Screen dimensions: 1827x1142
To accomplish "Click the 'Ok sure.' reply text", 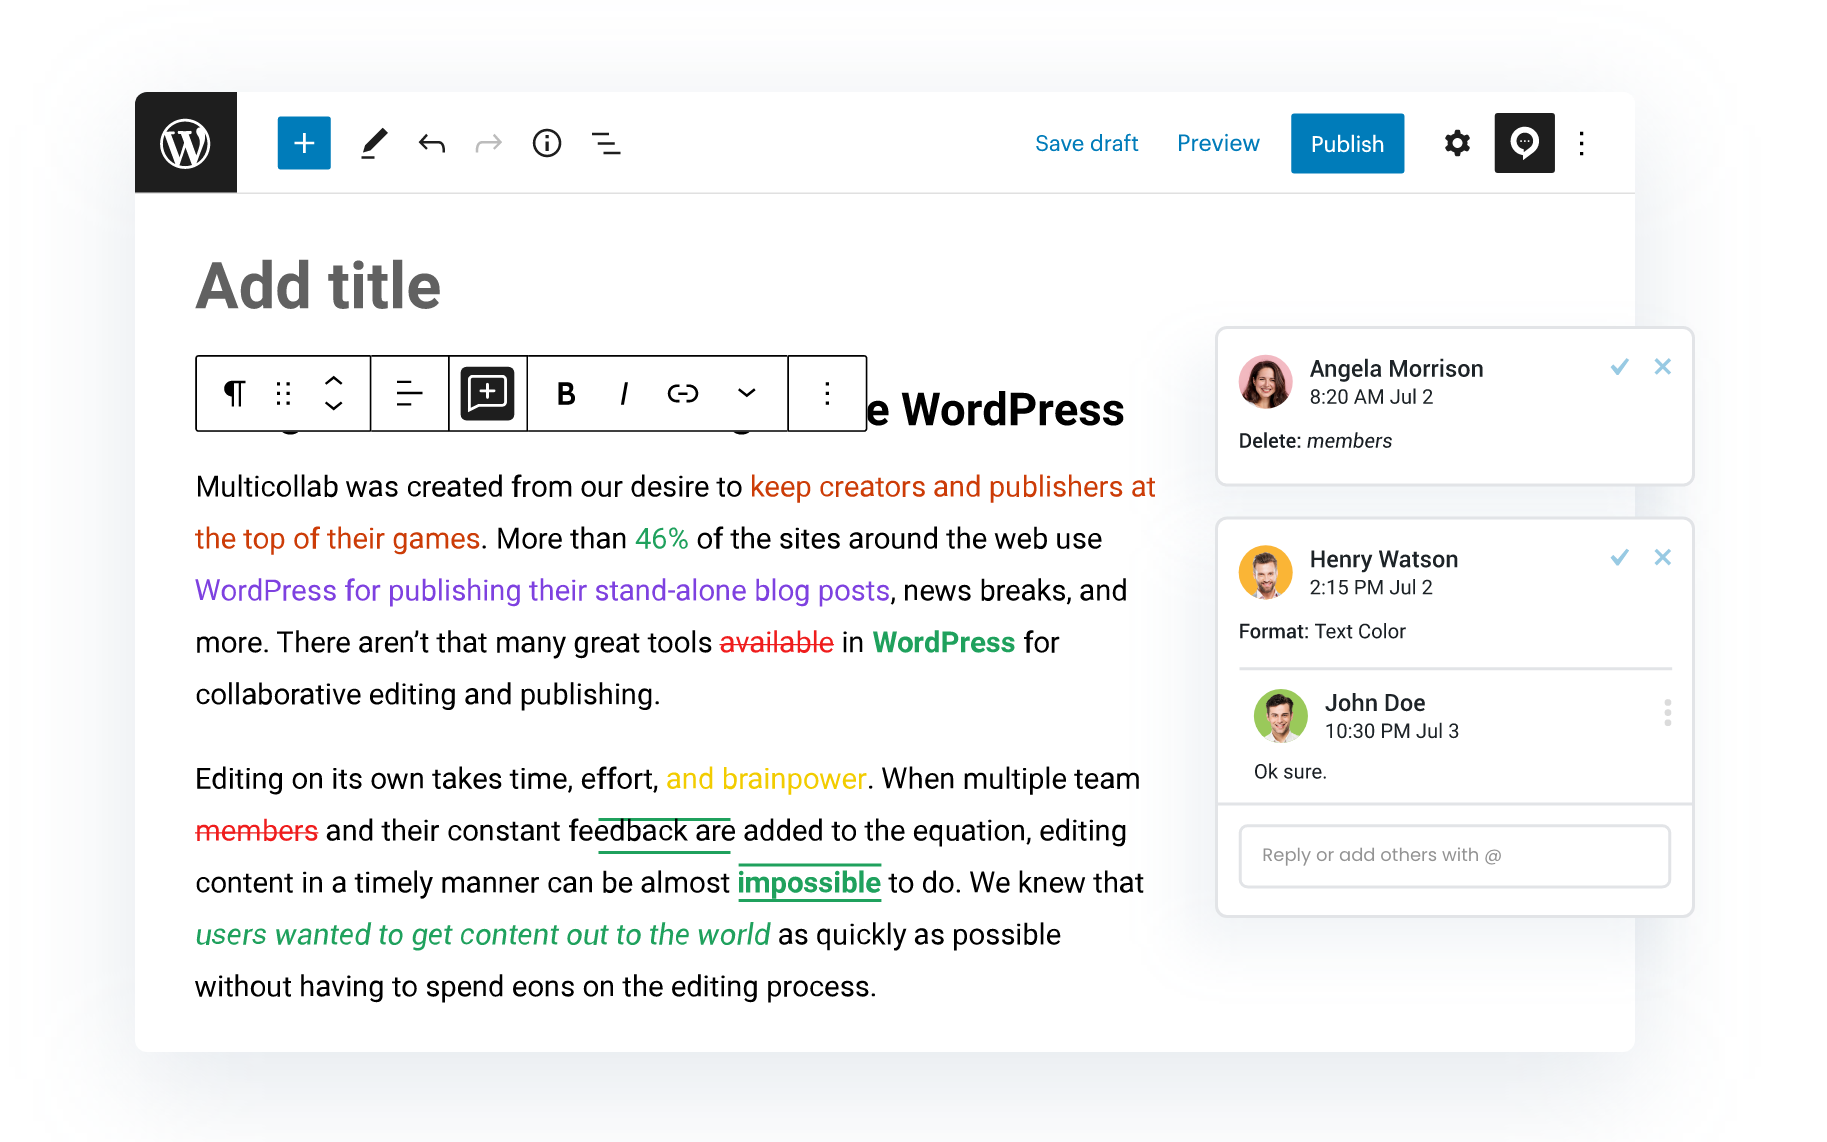I will [1290, 772].
